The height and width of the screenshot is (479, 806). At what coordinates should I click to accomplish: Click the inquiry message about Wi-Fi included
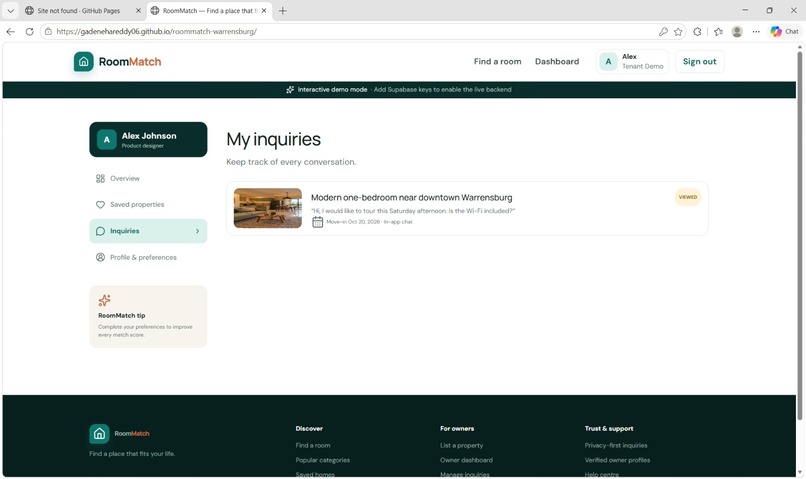pos(413,211)
